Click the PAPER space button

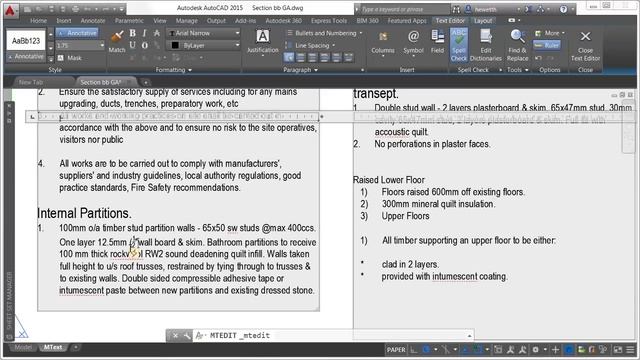pyautogui.click(x=396, y=350)
